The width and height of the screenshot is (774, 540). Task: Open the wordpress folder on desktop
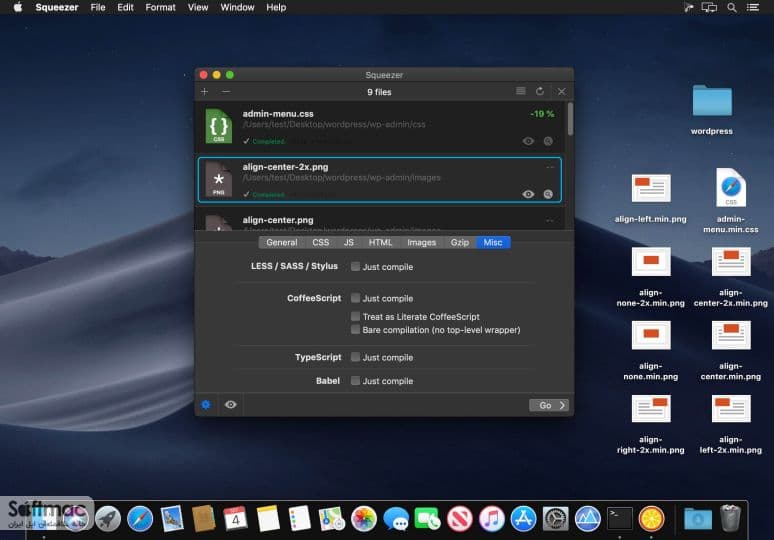tap(712, 101)
